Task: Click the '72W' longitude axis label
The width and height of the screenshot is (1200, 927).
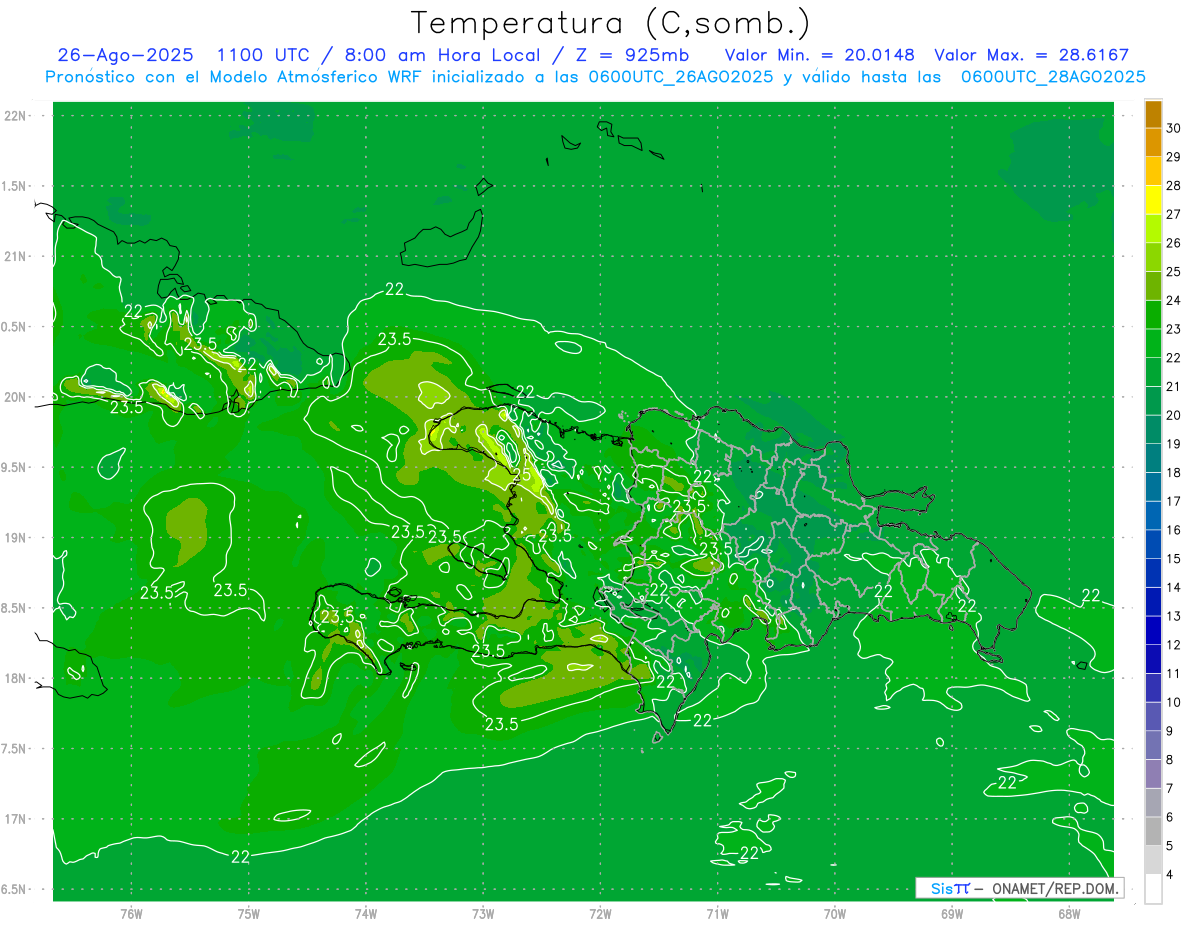Action: pos(601,914)
